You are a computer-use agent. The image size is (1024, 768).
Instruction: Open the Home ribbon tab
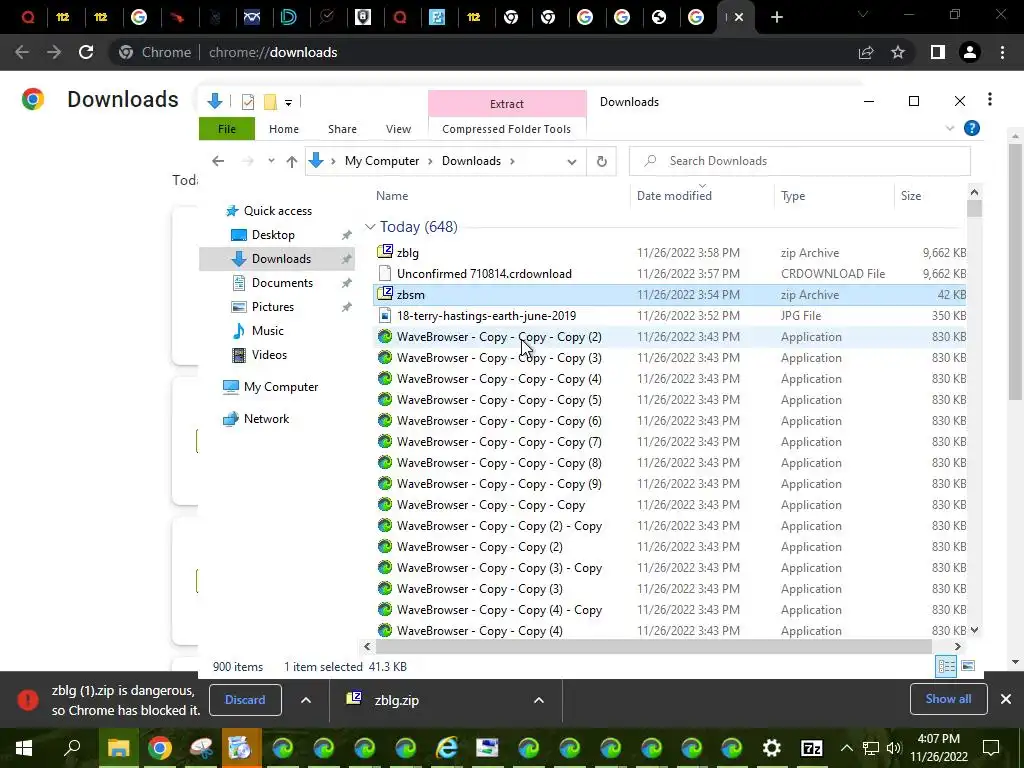283,129
